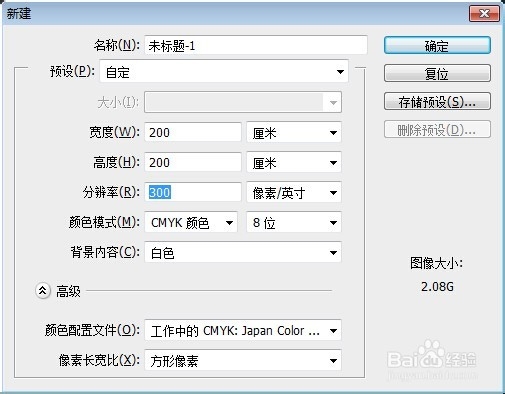Open the 颜色模式 dropdown showing CMYK 颜色
This screenshot has width=505, height=394.
191,222
